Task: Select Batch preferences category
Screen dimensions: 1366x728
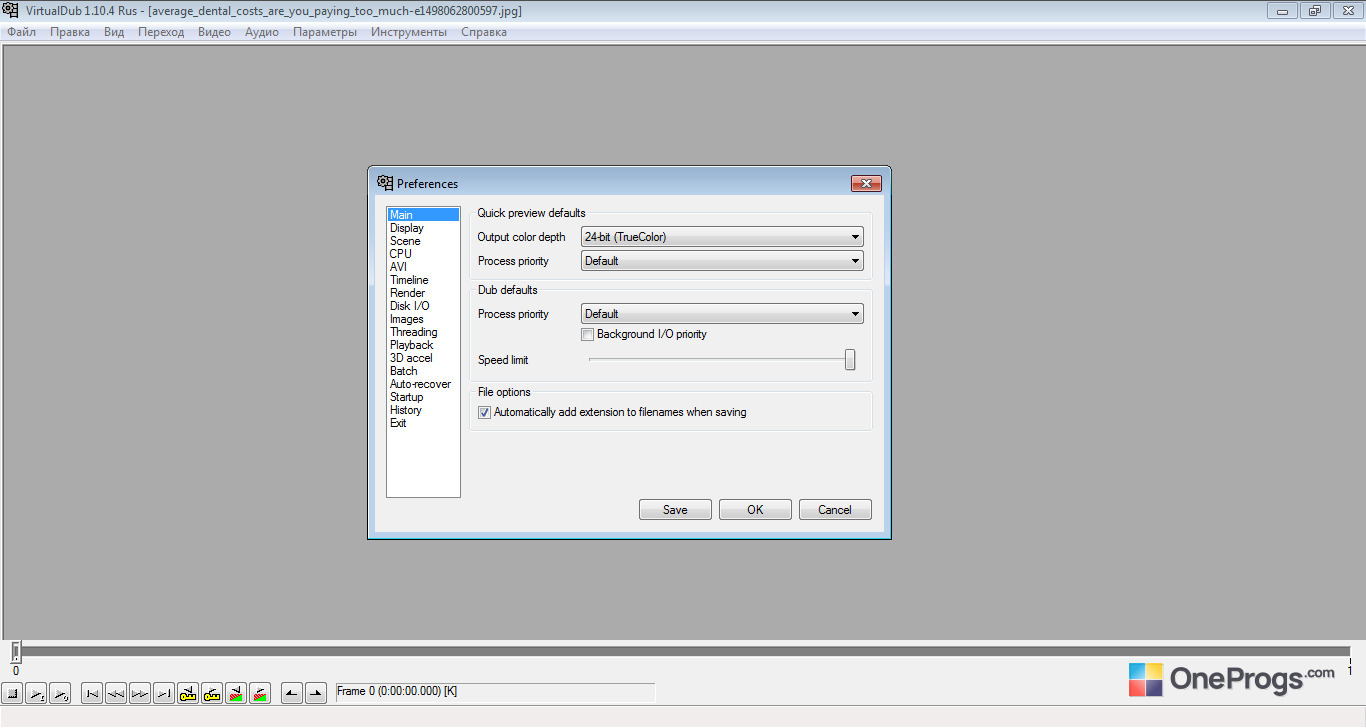Action: (x=423, y=371)
